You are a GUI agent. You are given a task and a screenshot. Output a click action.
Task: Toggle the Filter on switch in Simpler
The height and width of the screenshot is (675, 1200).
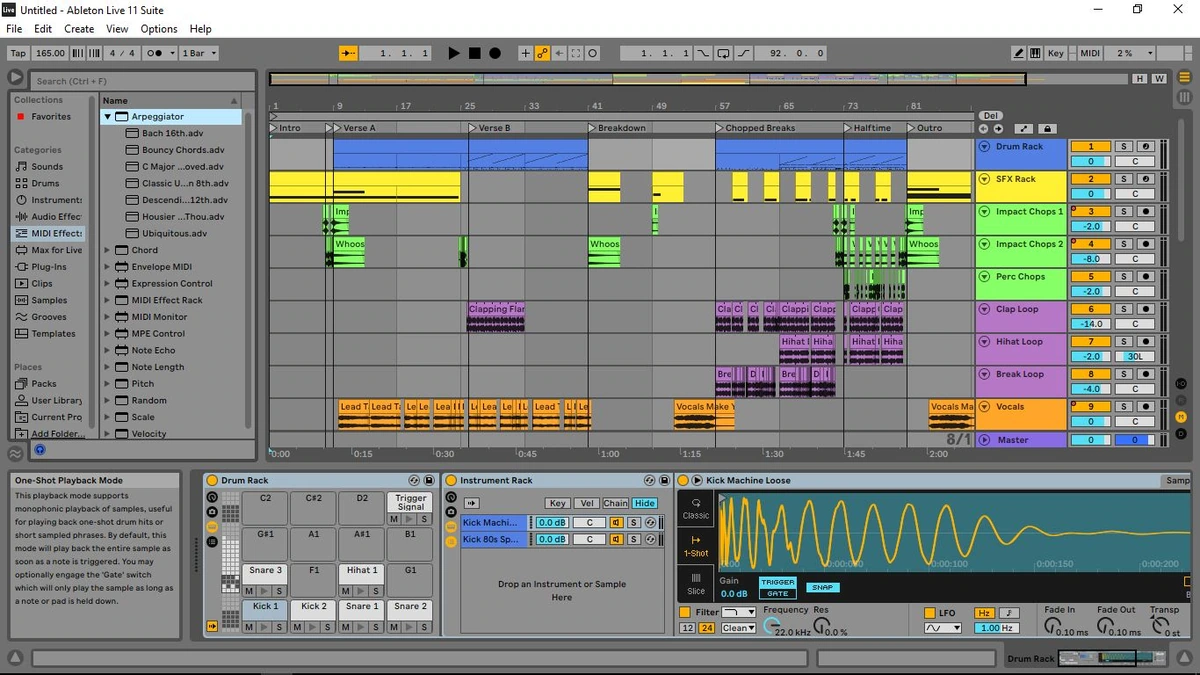click(x=685, y=612)
